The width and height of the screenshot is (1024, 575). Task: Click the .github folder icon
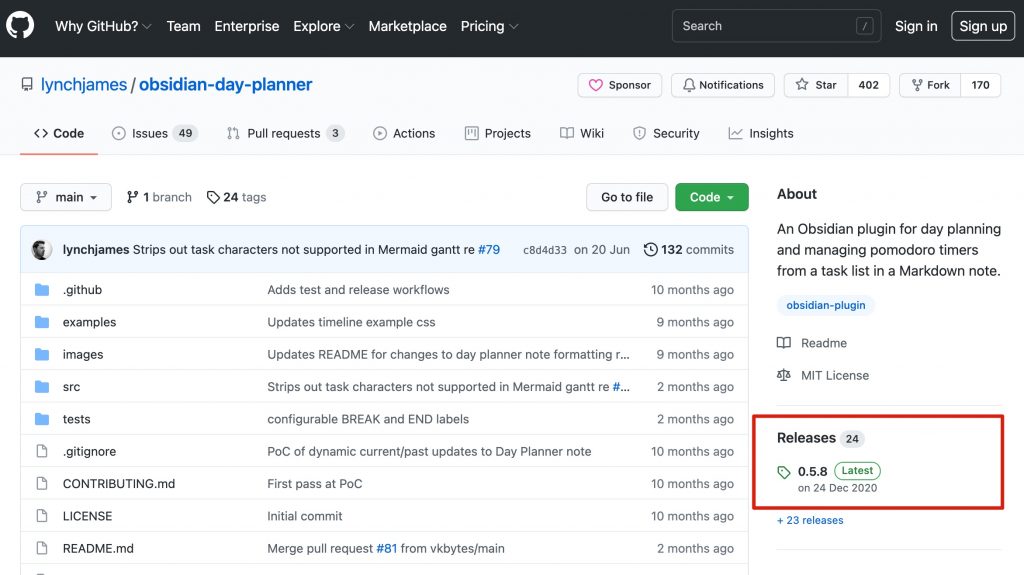[x=42, y=289]
